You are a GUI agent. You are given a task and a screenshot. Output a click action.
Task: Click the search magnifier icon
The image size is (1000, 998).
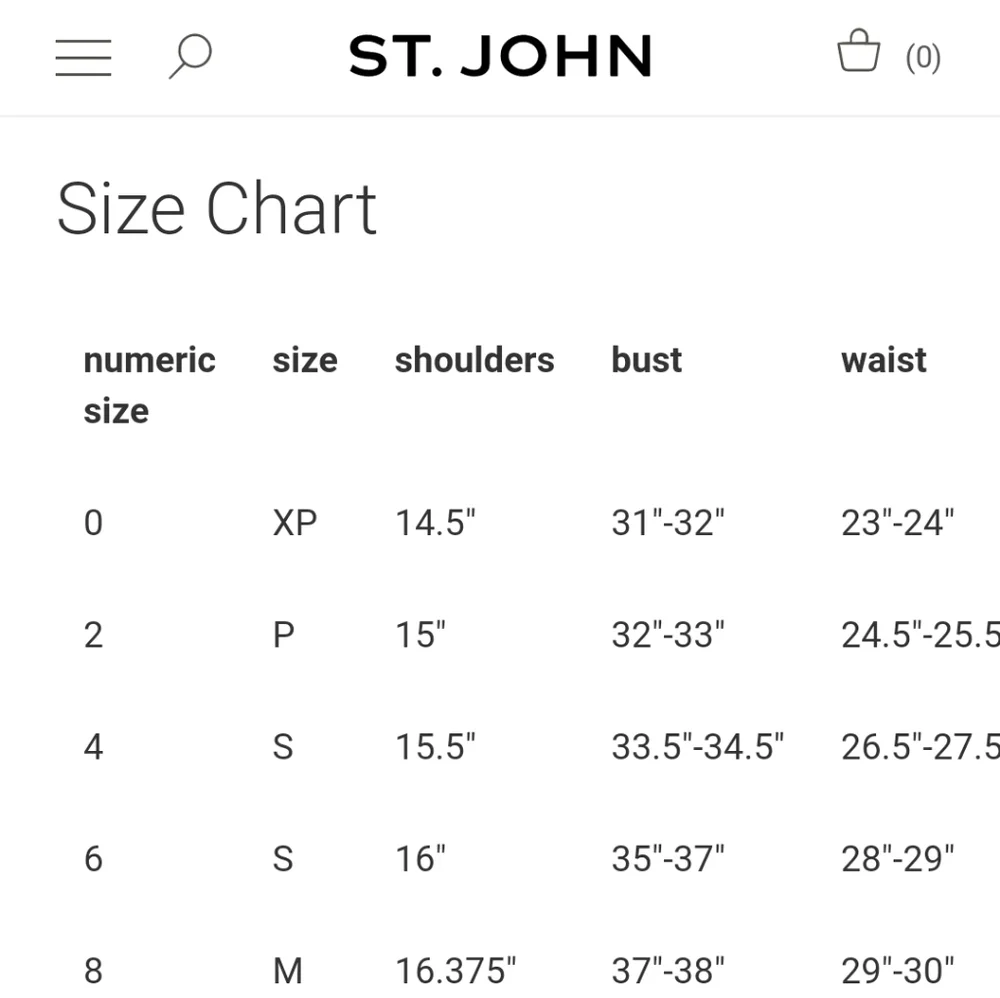click(190, 56)
